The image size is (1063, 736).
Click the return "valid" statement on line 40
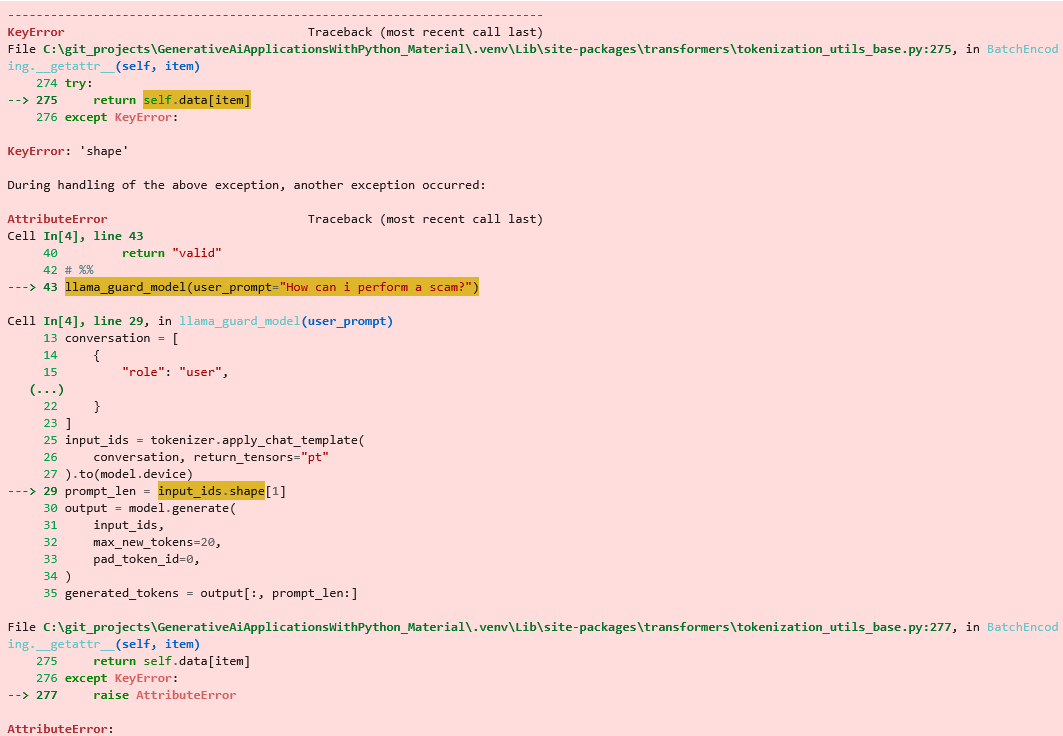point(171,253)
